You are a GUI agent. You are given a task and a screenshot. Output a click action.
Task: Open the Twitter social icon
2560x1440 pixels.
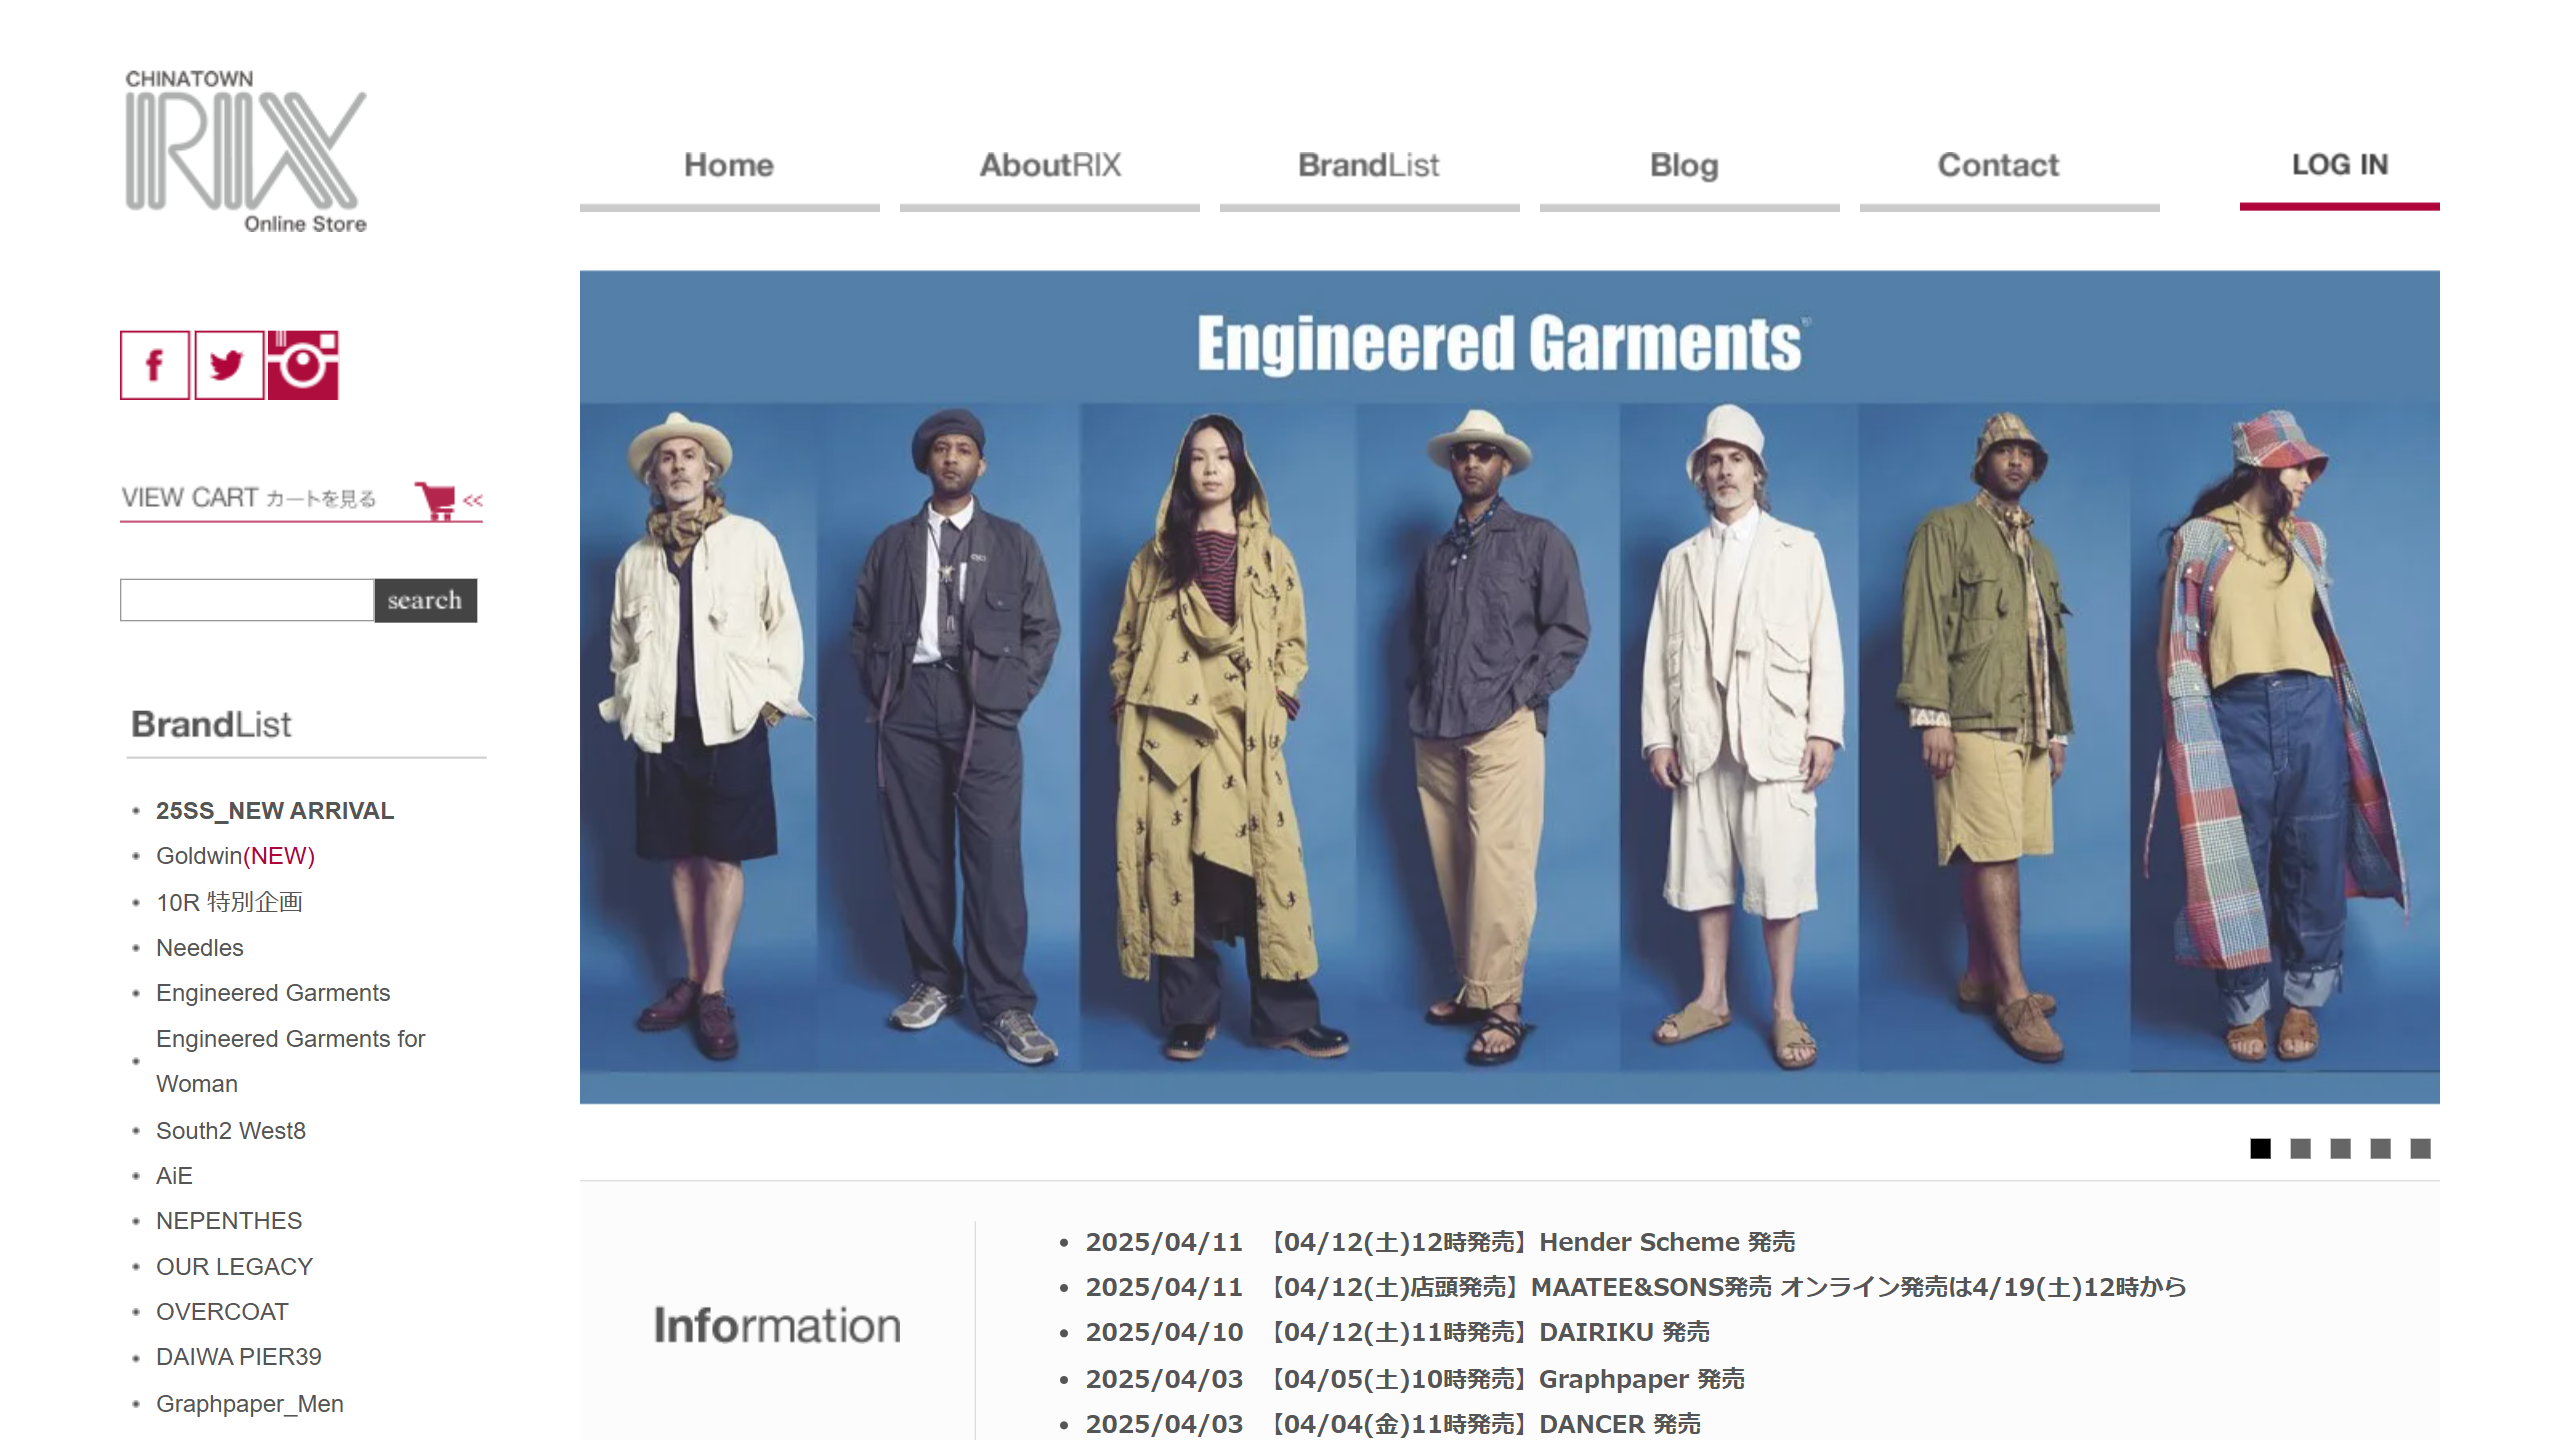pyautogui.click(x=229, y=365)
